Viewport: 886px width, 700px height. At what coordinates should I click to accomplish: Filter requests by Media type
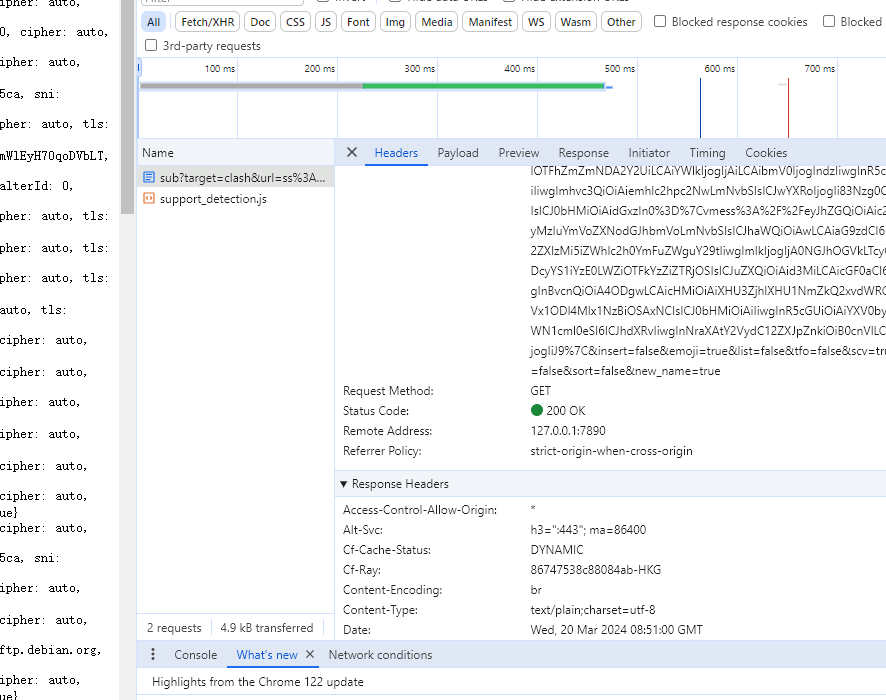pyautogui.click(x=436, y=22)
